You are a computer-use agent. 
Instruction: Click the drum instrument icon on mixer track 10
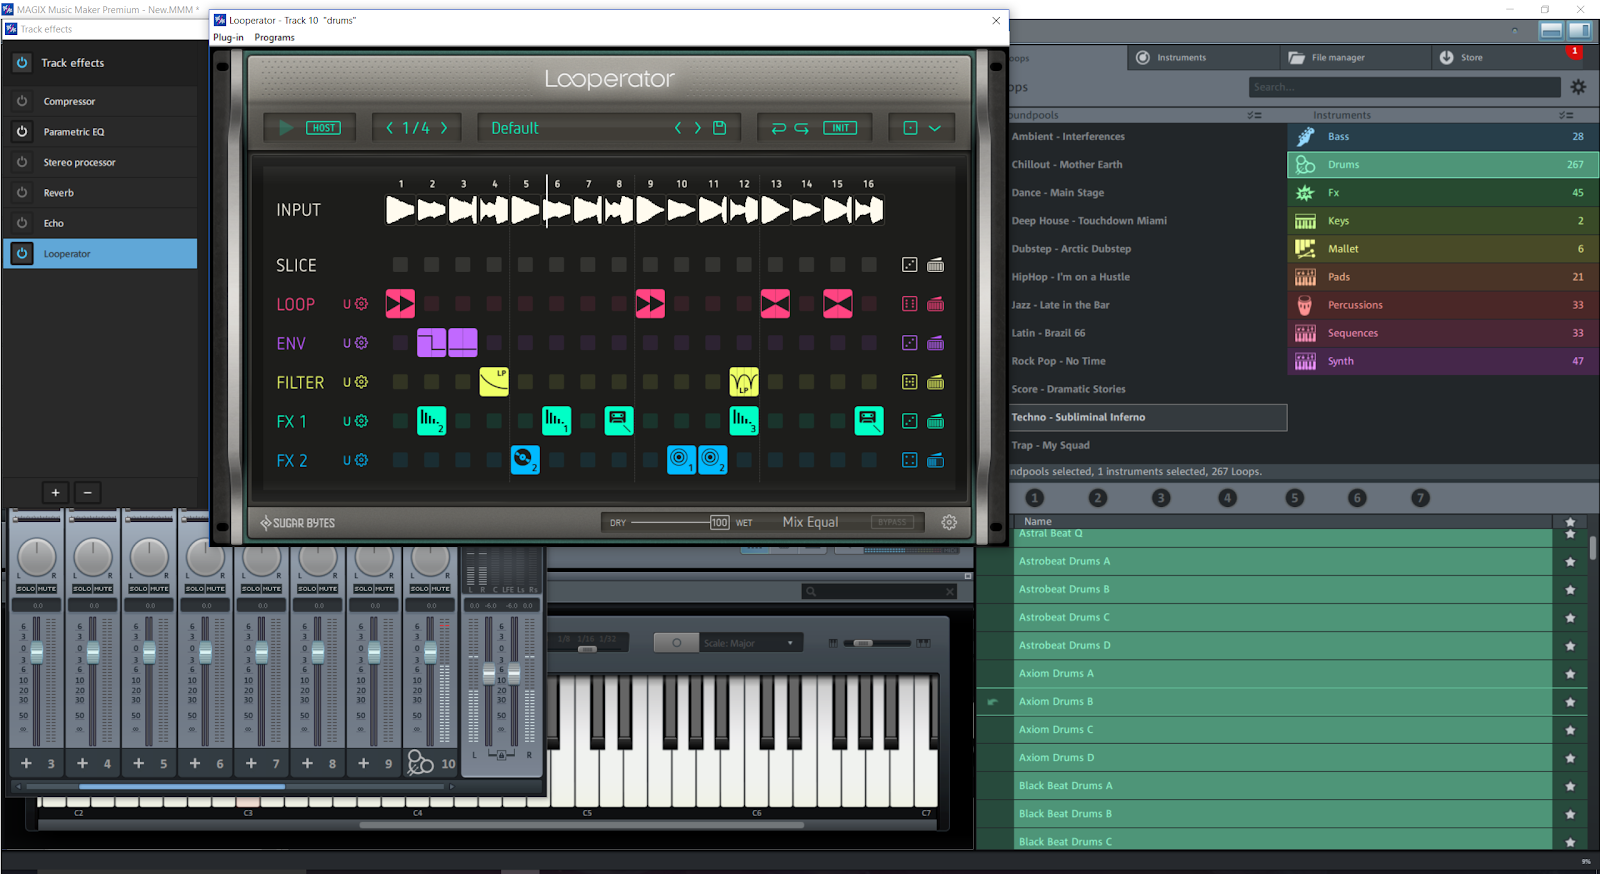(420, 763)
